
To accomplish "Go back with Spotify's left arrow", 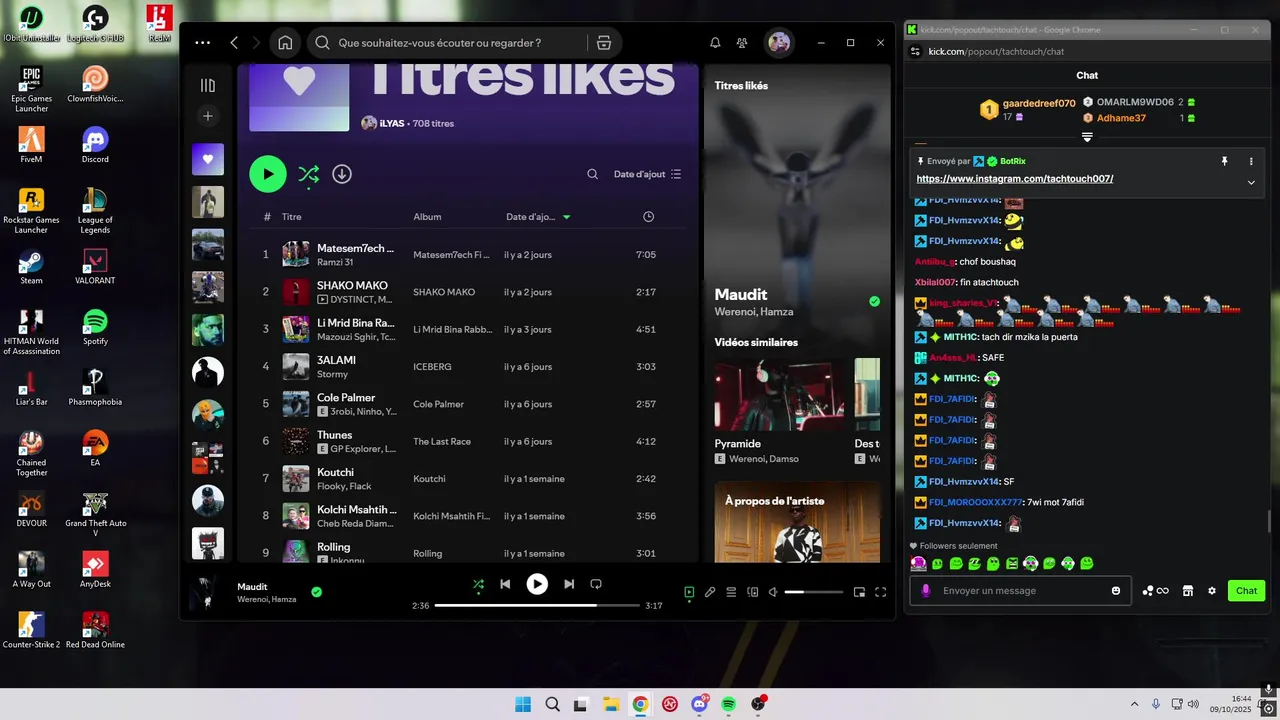I will tap(234, 43).
